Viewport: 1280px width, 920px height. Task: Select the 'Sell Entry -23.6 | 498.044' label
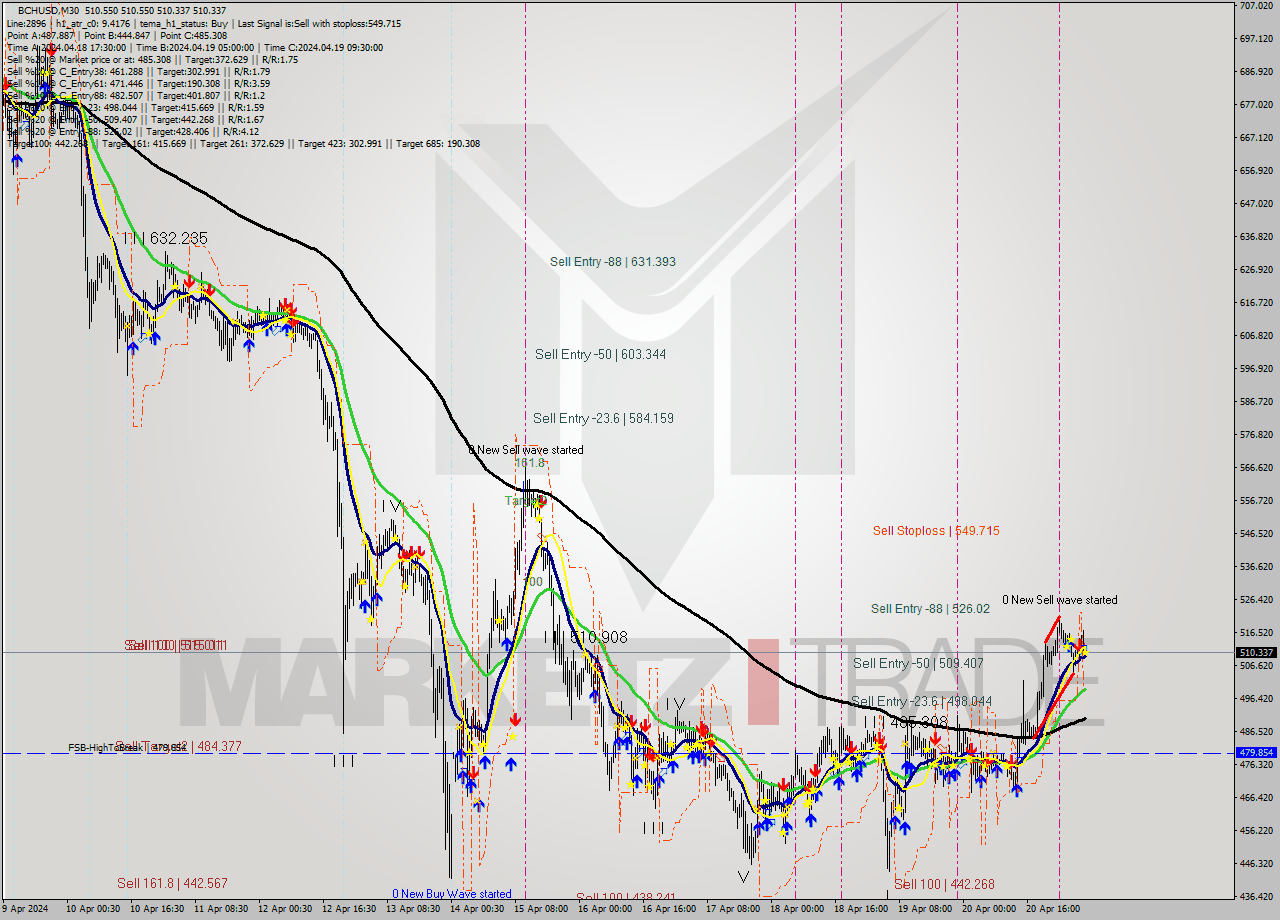921,701
